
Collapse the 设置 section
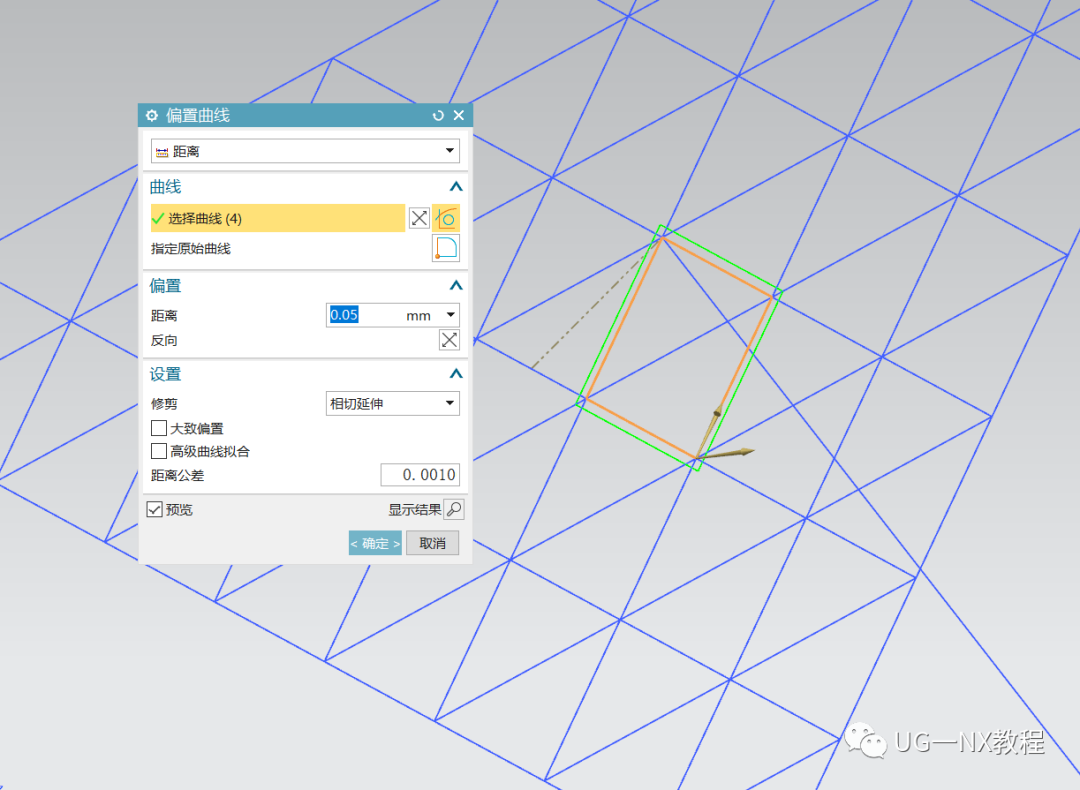(x=455, y=373)
